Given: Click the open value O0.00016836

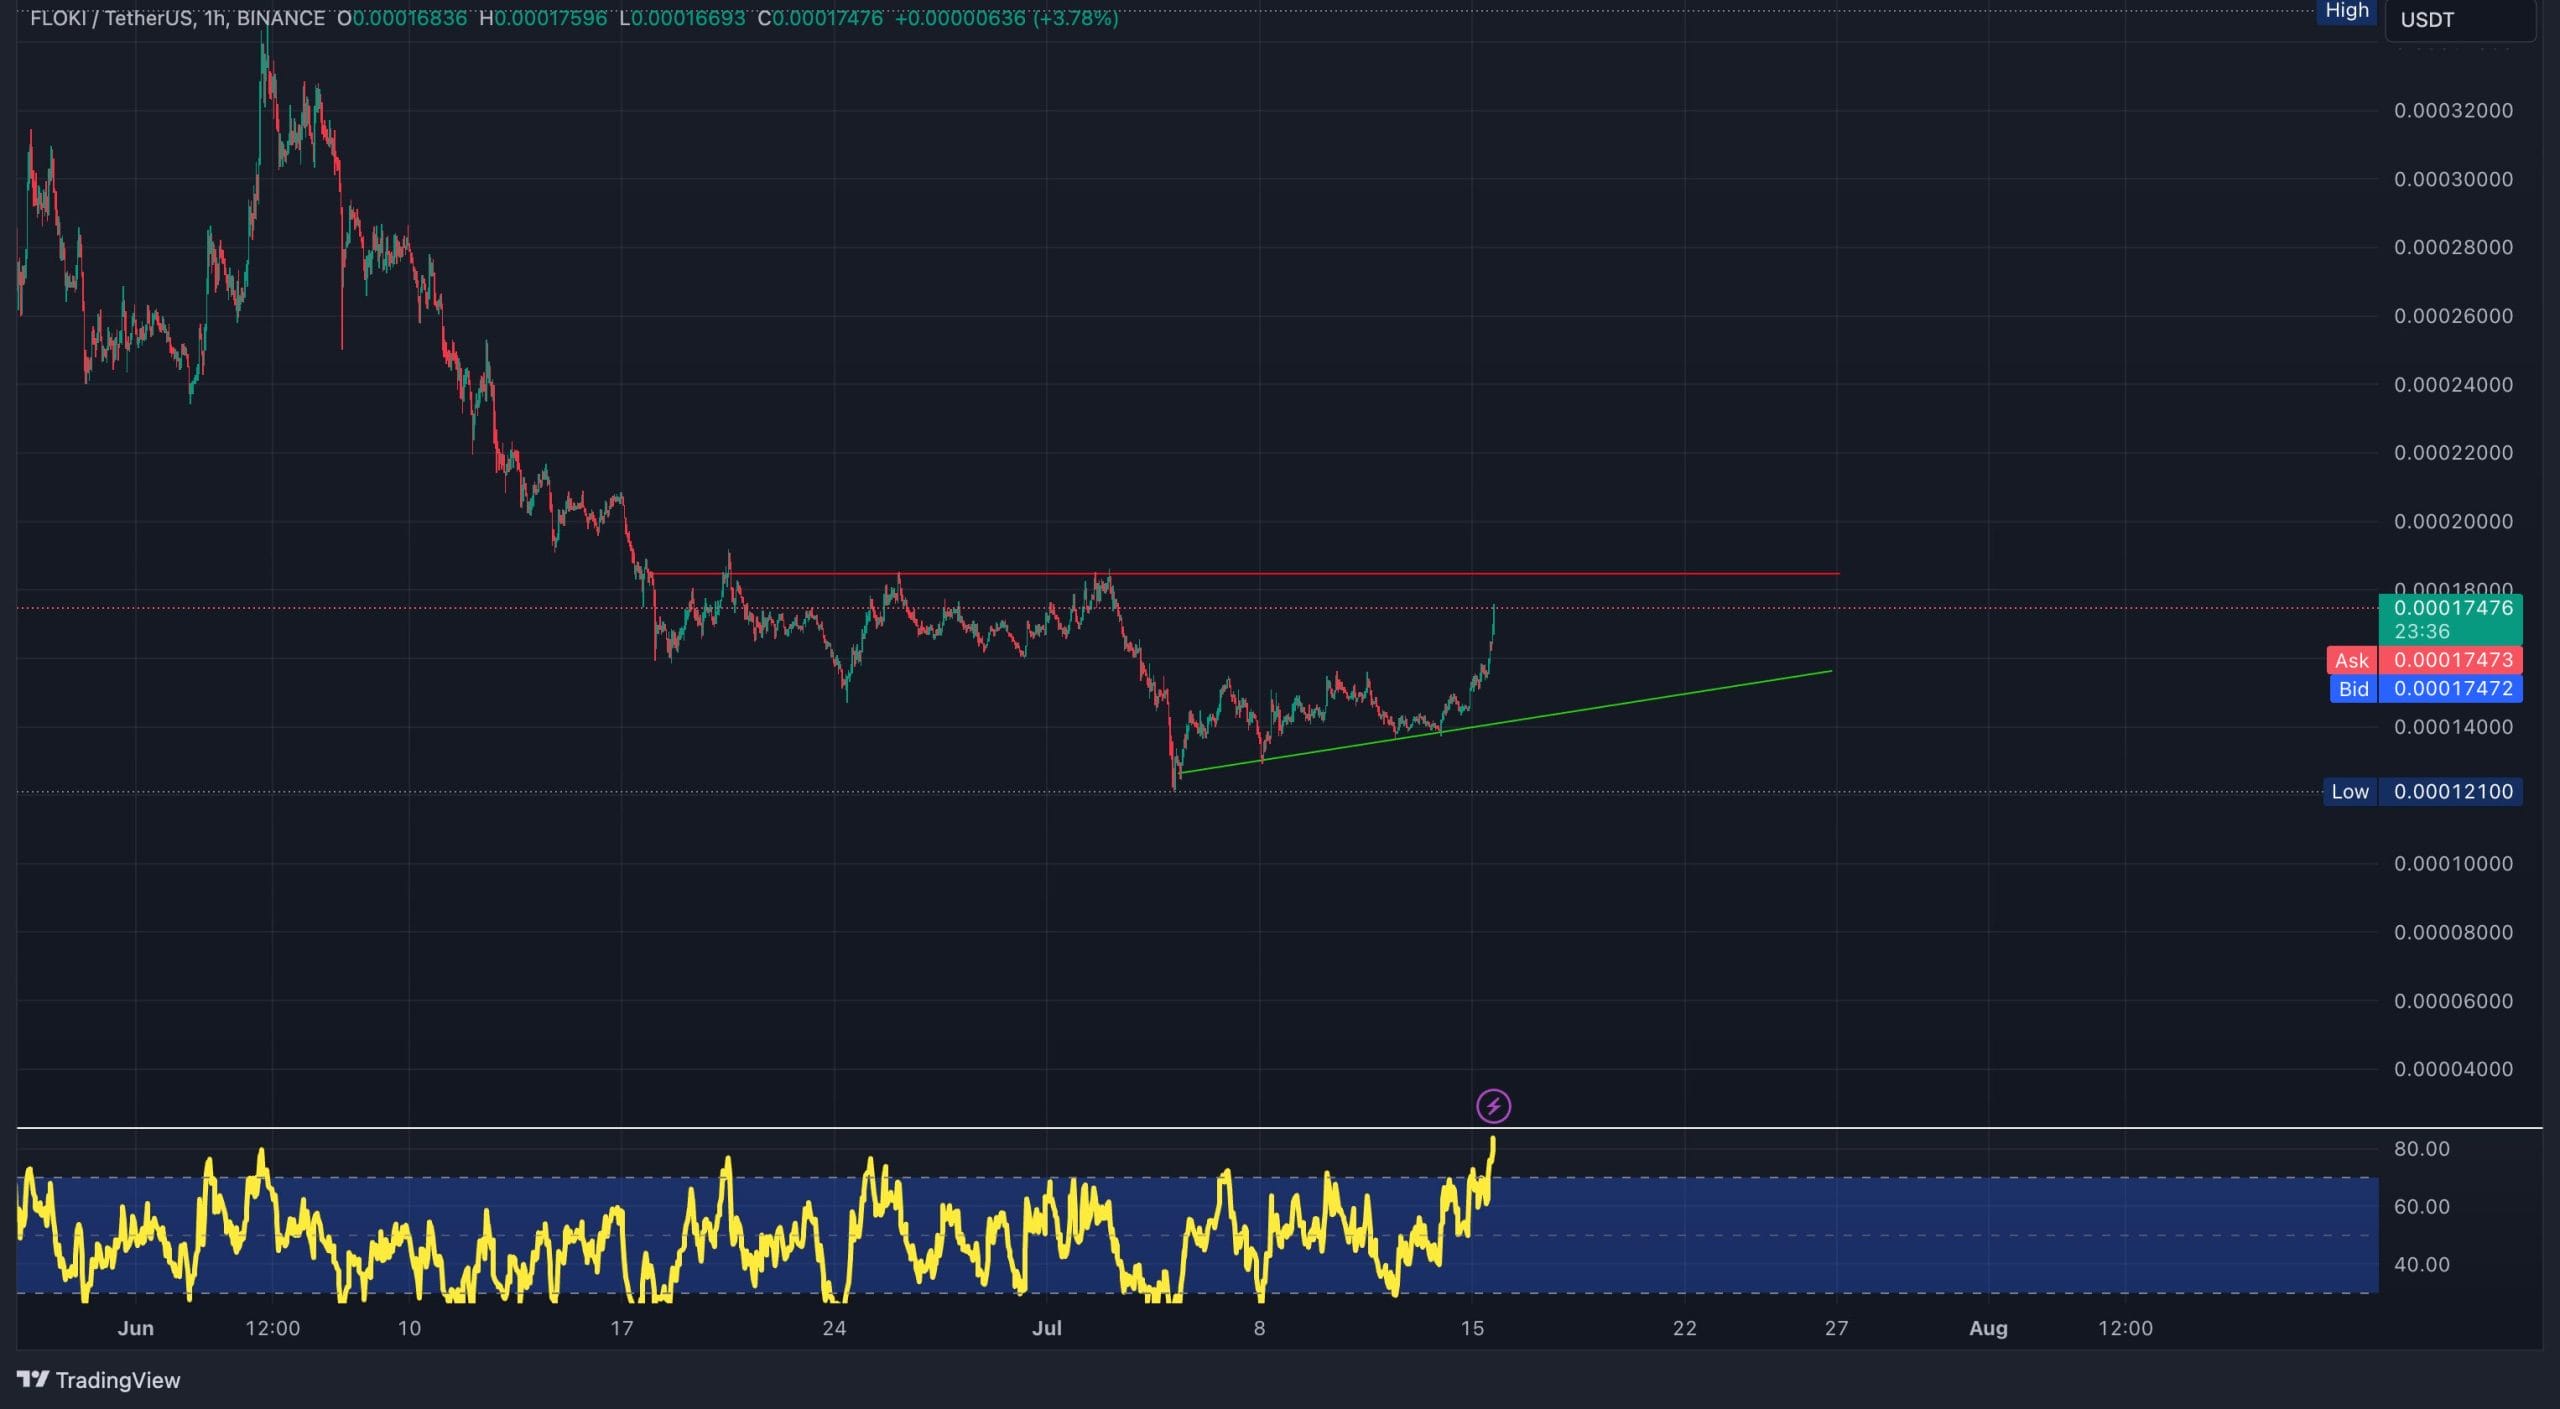Looking at the screenshot, I should coord(400,17).
